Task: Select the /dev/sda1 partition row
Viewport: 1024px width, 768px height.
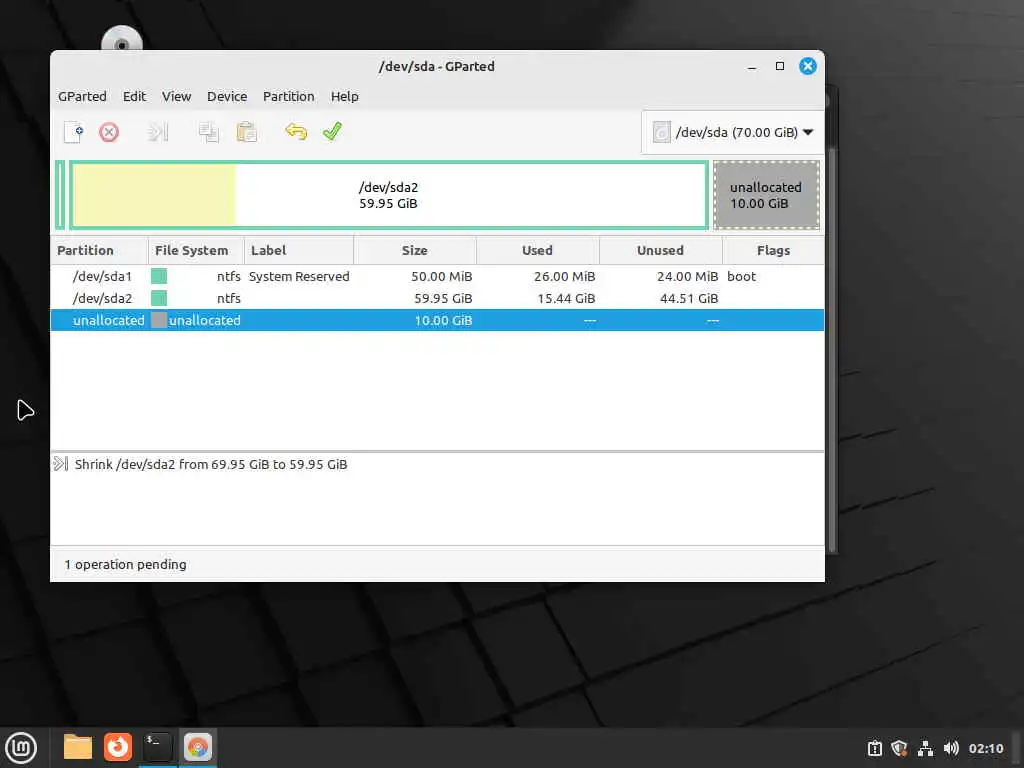Action: pyautogui.click(x=437, y=276)
